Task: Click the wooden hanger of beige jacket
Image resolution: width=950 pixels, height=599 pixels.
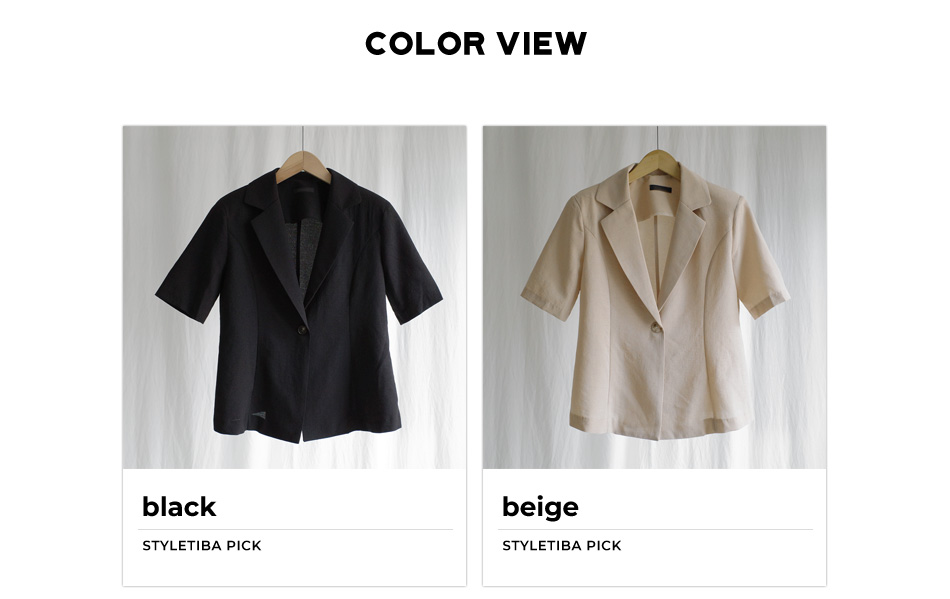Action: coord(654,164)
